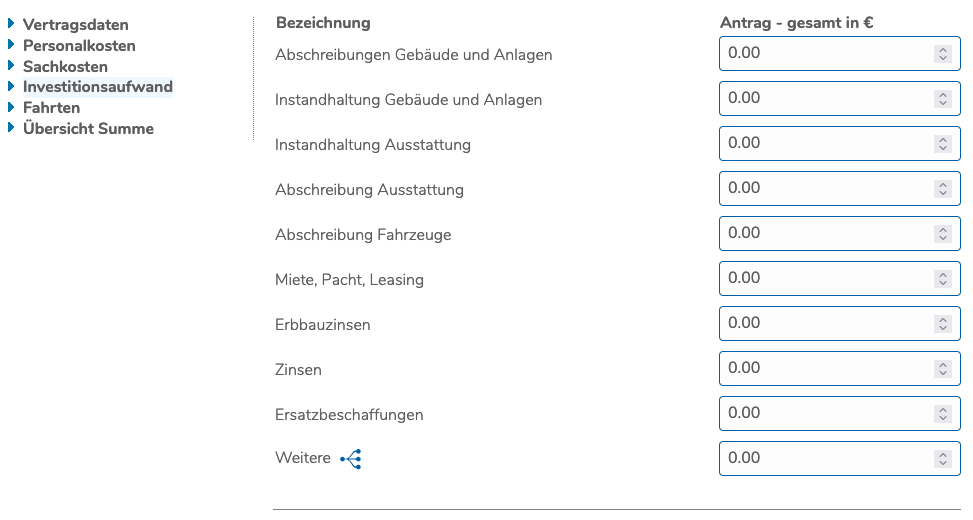Step the Ersatzbeschaffungen value spinner
The width and height of the screenshot is (973, 520).
pos(942,414)
